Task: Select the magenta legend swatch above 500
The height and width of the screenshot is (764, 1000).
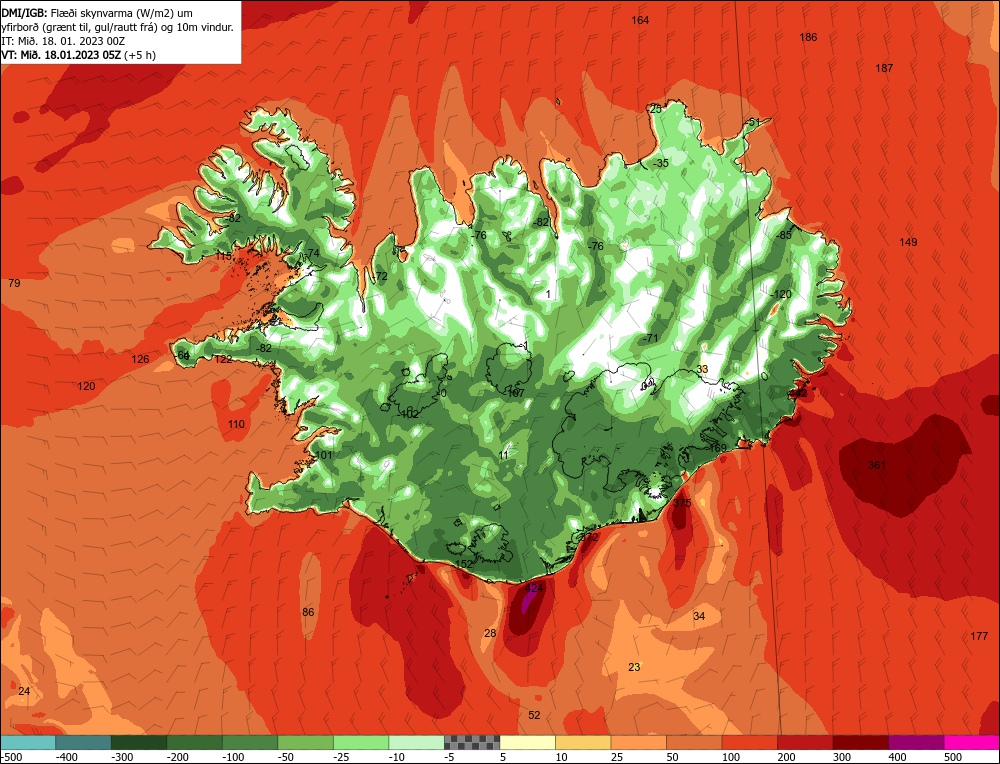Action: point(971,742)
